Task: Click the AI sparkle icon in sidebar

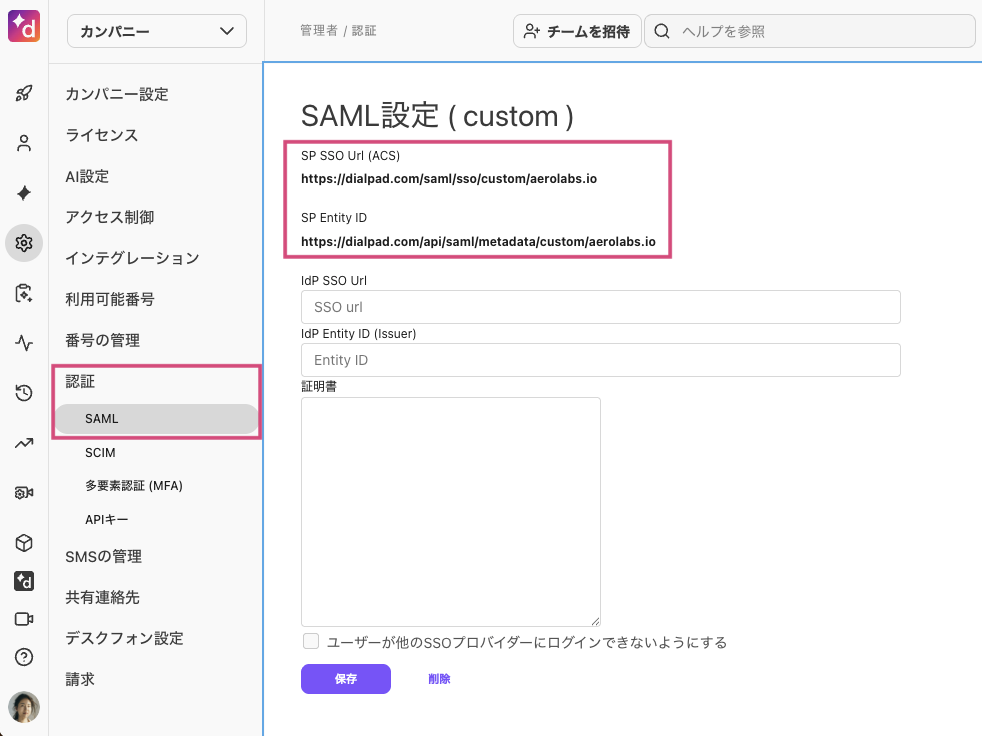Action: click(x=24, y=193)
